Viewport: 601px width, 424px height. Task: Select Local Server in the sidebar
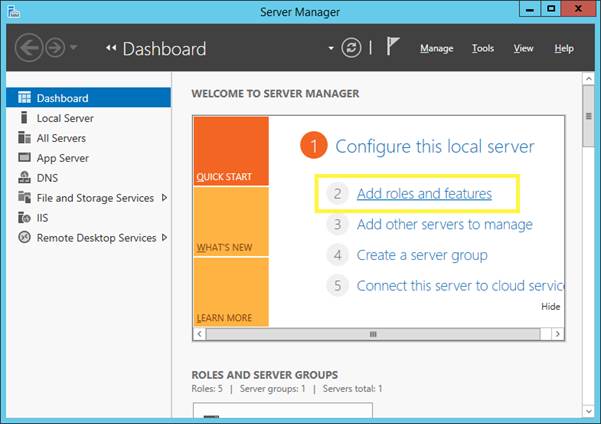(89, 118)
